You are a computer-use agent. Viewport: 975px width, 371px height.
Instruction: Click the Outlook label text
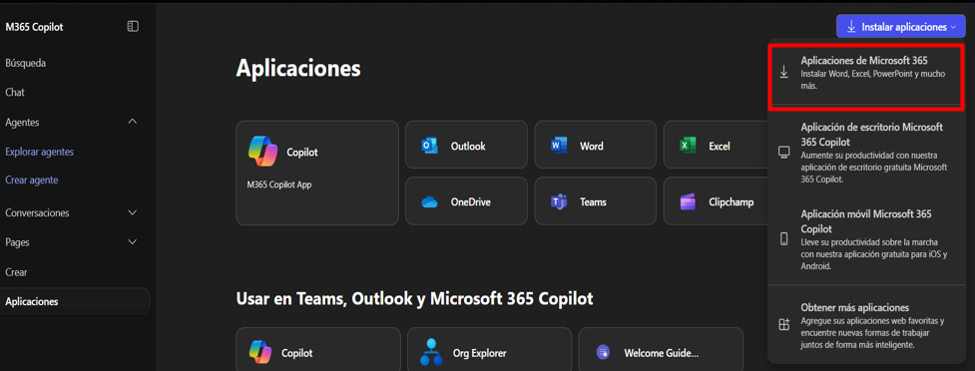coord(468,147)
